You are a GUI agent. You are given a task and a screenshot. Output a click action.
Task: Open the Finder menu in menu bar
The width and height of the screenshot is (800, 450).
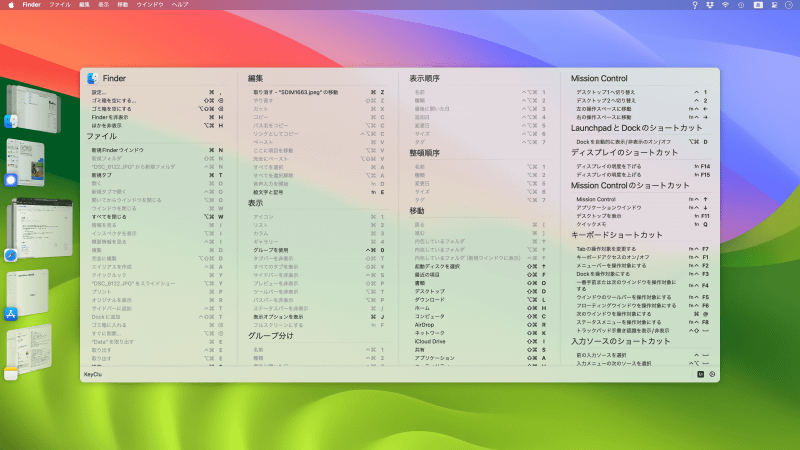[x=32, y=5]
